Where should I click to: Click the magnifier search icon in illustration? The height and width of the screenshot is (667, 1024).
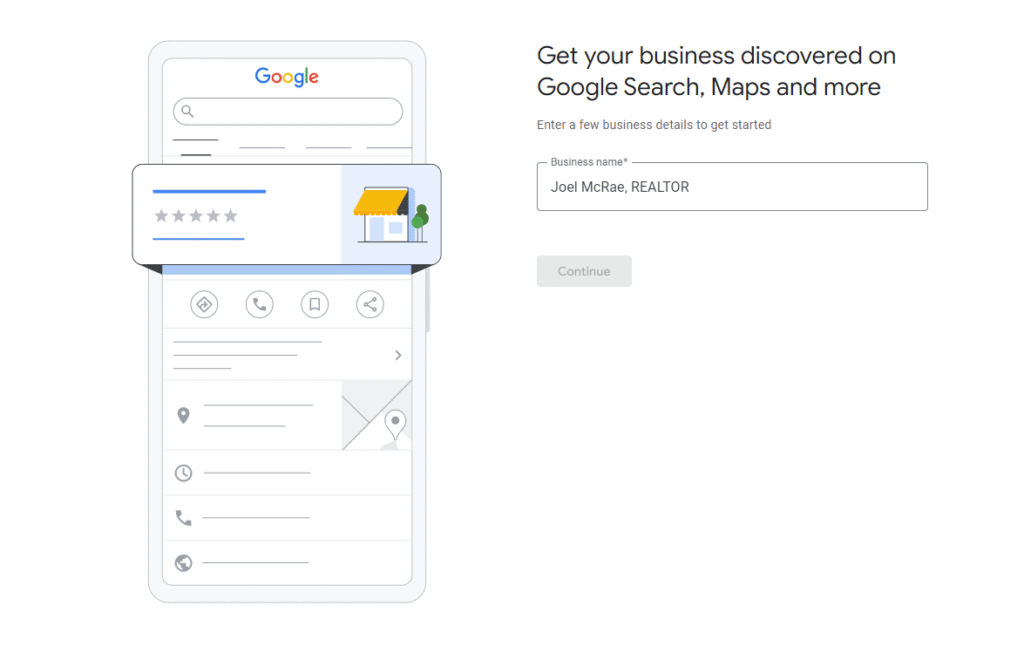click(187, 111)
